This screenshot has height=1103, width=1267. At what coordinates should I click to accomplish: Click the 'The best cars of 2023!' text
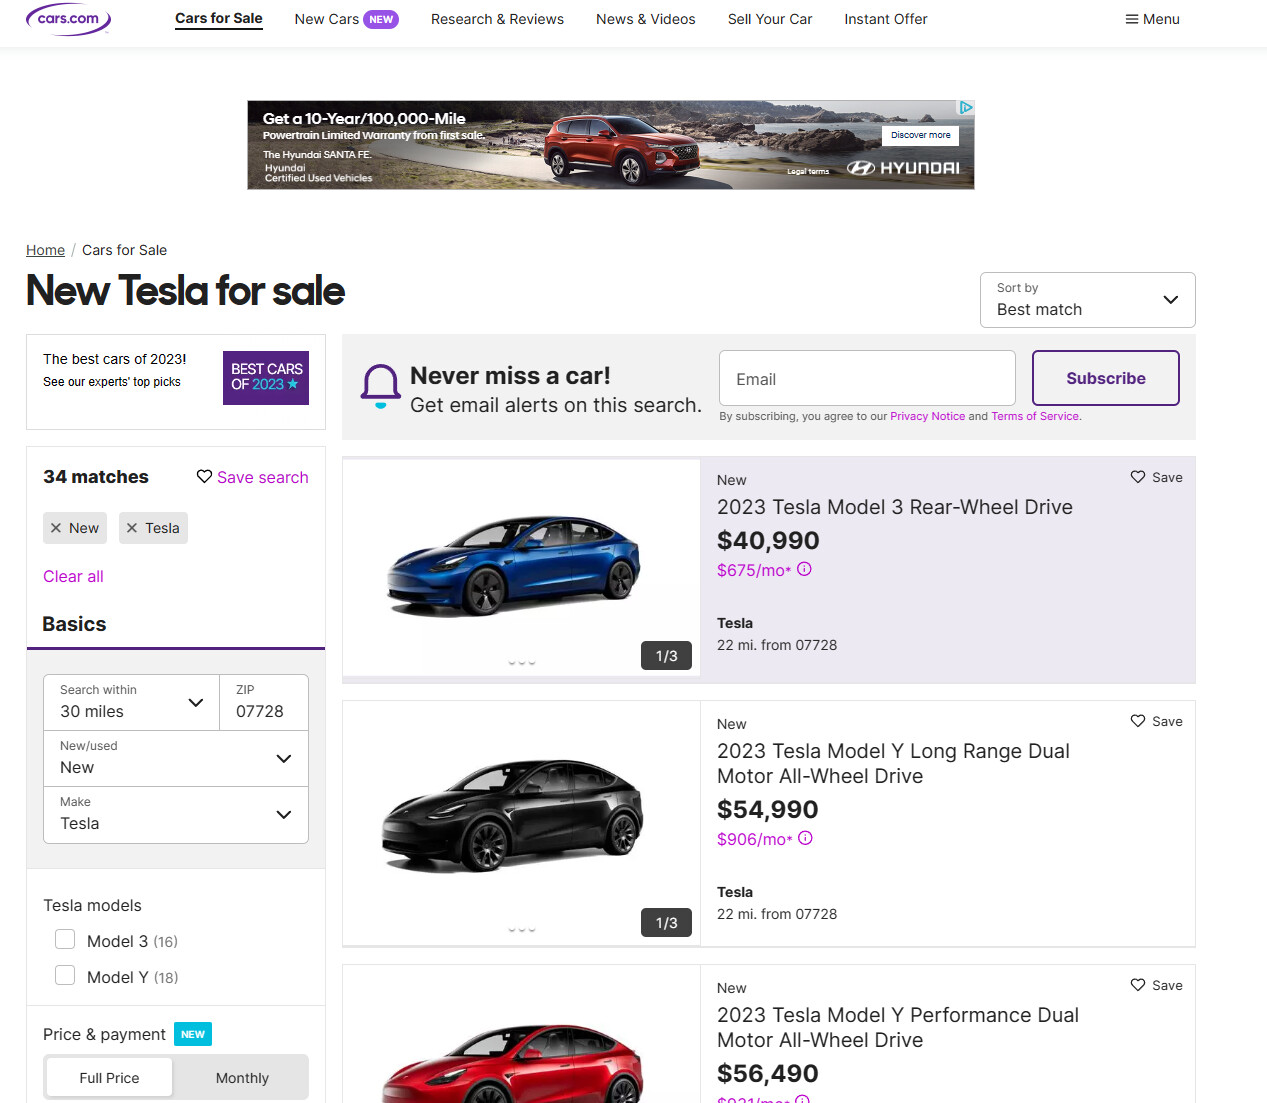tap(115, 359)
